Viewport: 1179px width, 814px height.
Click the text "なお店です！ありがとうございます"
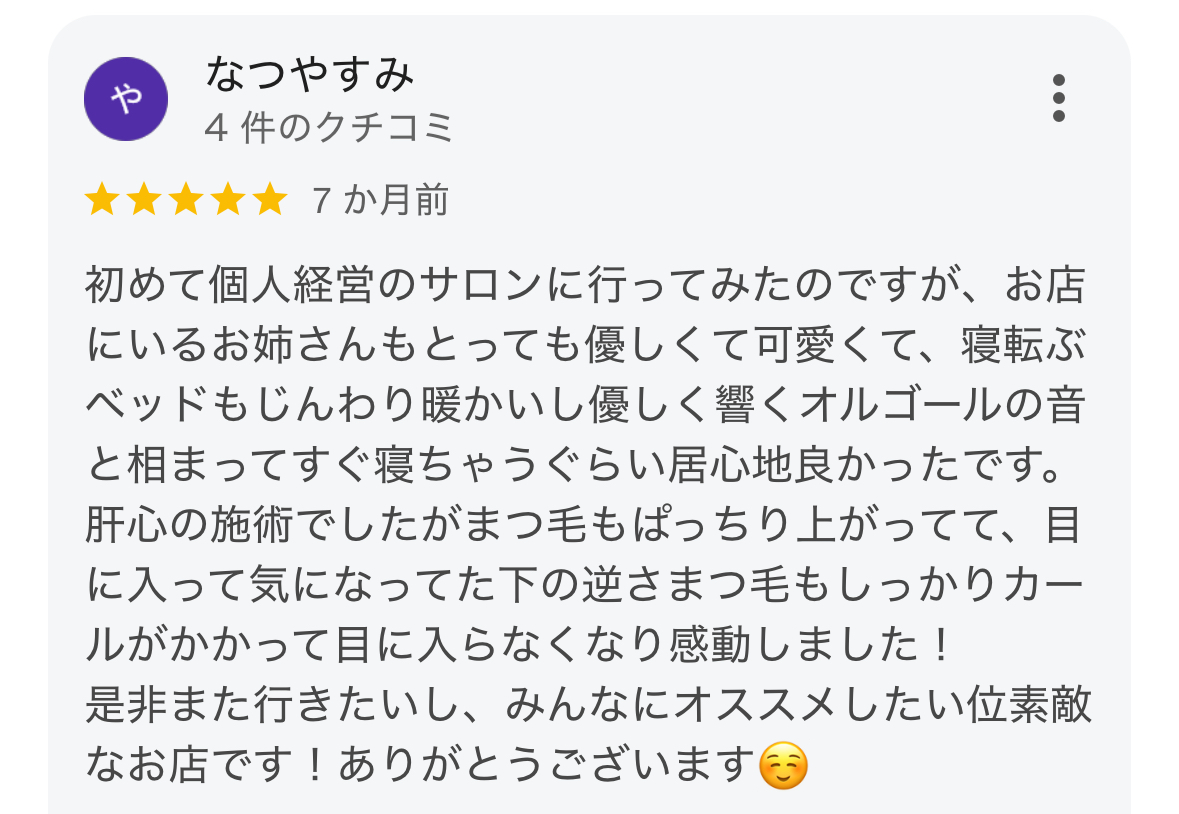tap(420, 767)
